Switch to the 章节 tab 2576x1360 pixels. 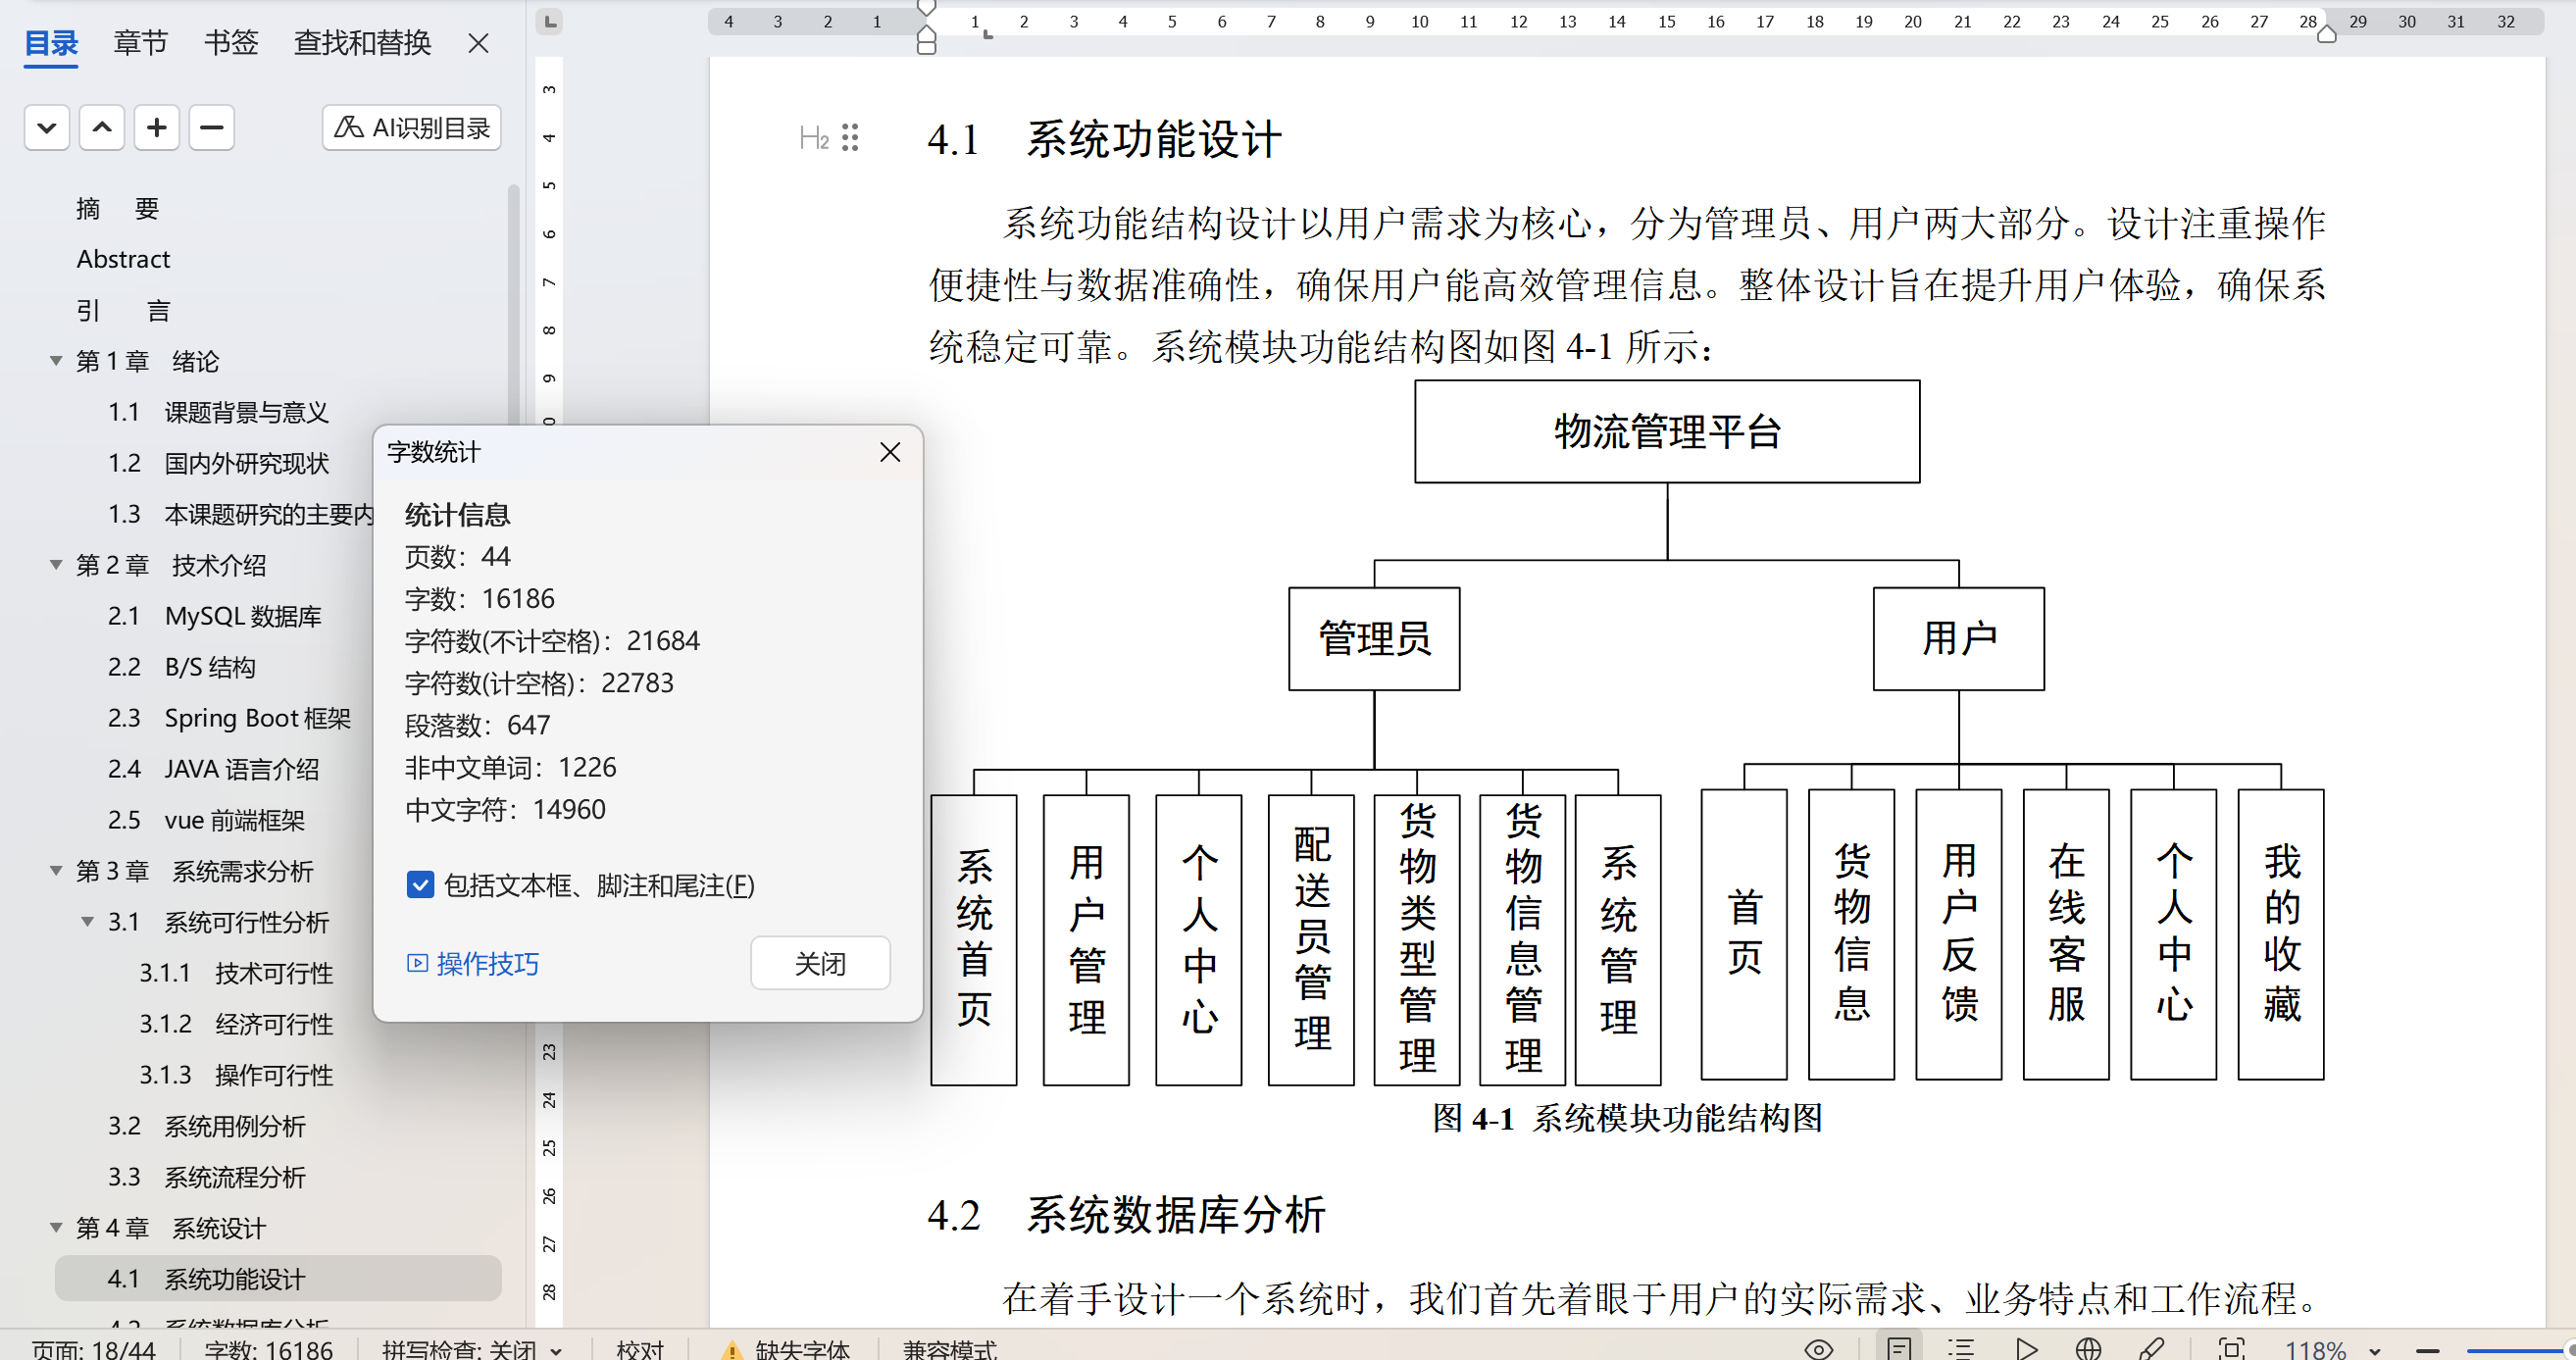(140, 43)
